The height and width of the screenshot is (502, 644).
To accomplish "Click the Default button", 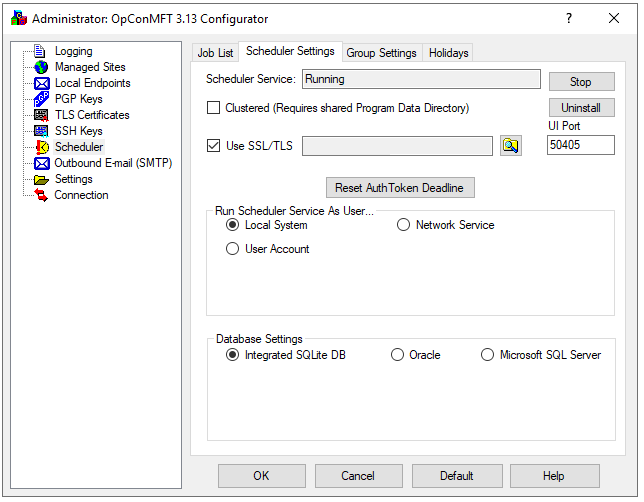I will (x=457, y=476).
